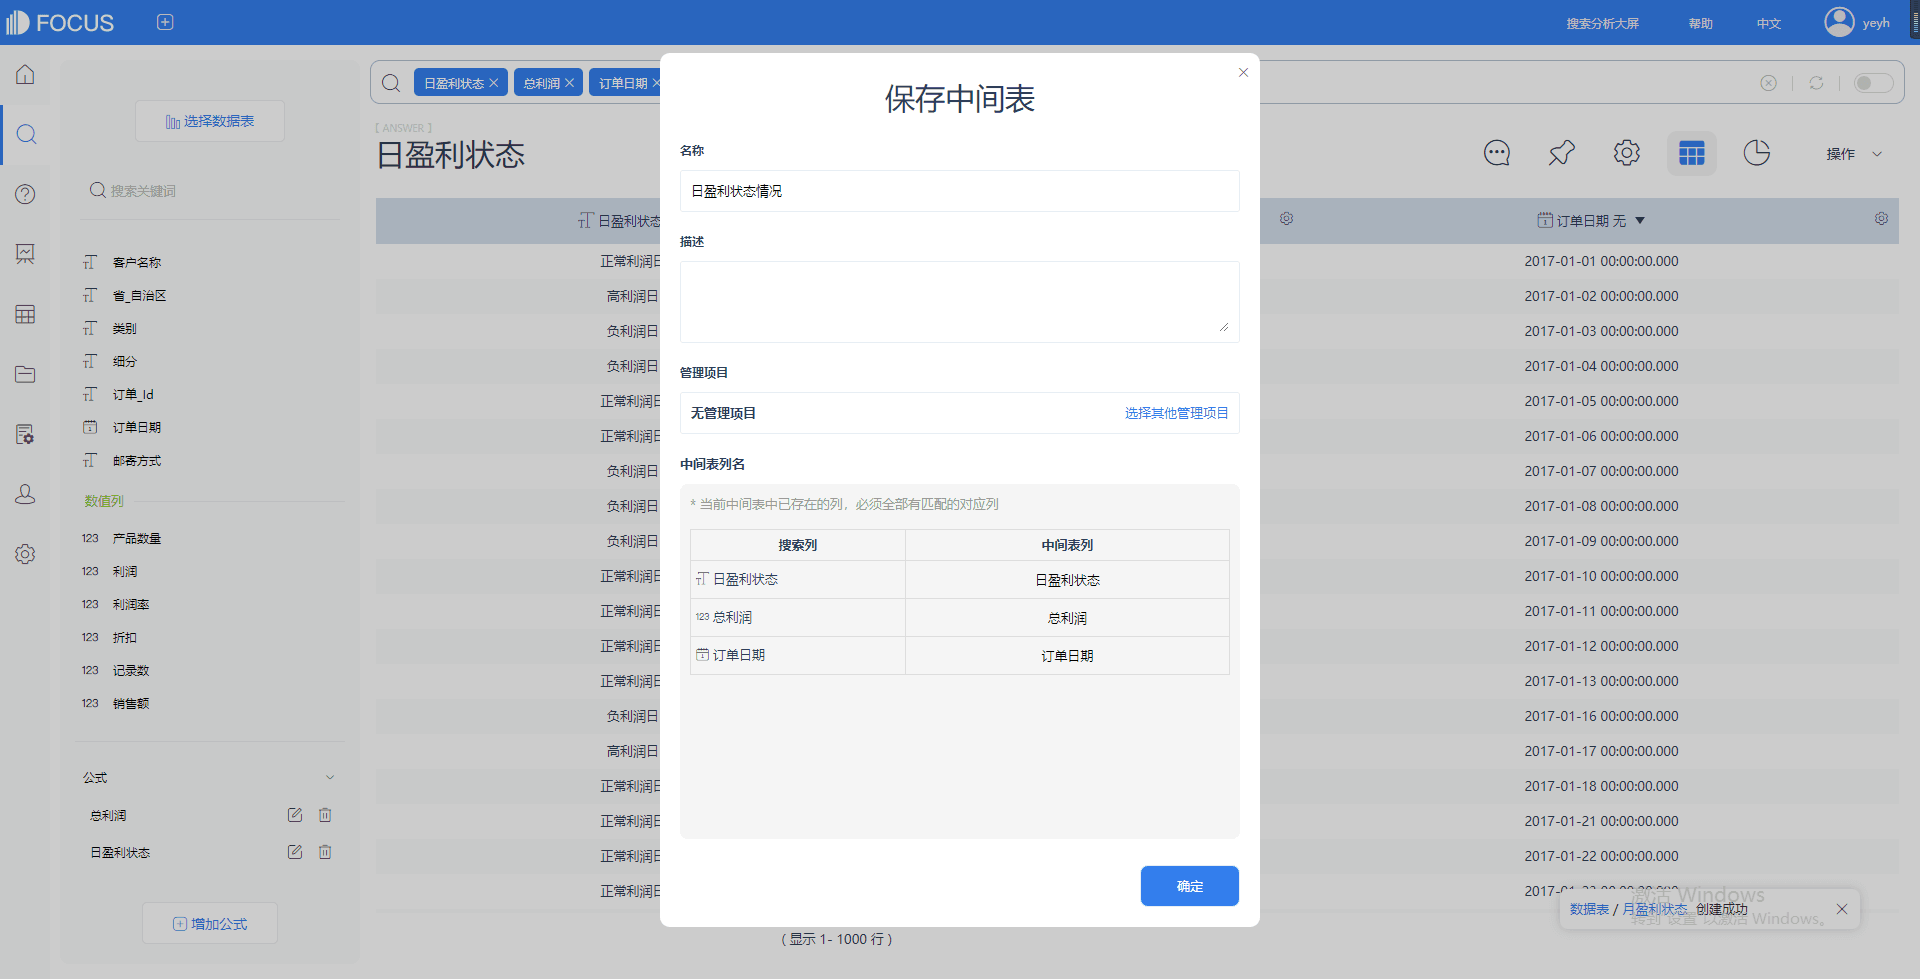Clear the search bar with circle-x icon

[x=1768, y=83]
